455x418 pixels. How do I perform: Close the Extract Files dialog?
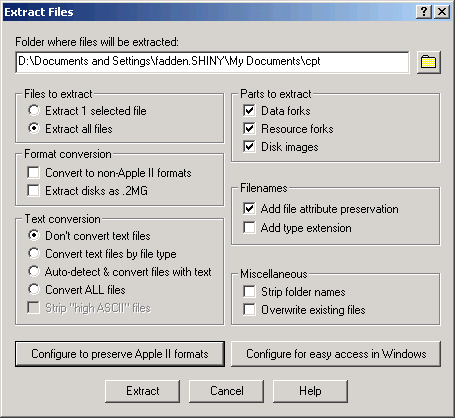click(x=442, y=12)
